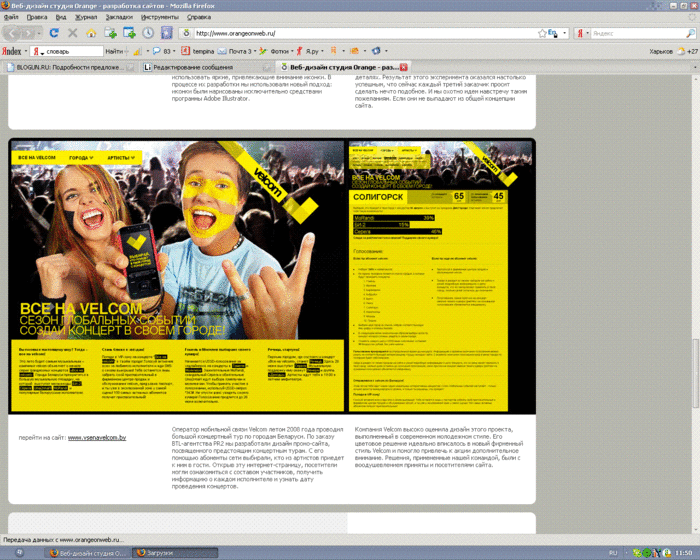Close the Веб-дизайн студия Orange tab
This screenshot has height=560, width=700.
click(x=404, y=67)
